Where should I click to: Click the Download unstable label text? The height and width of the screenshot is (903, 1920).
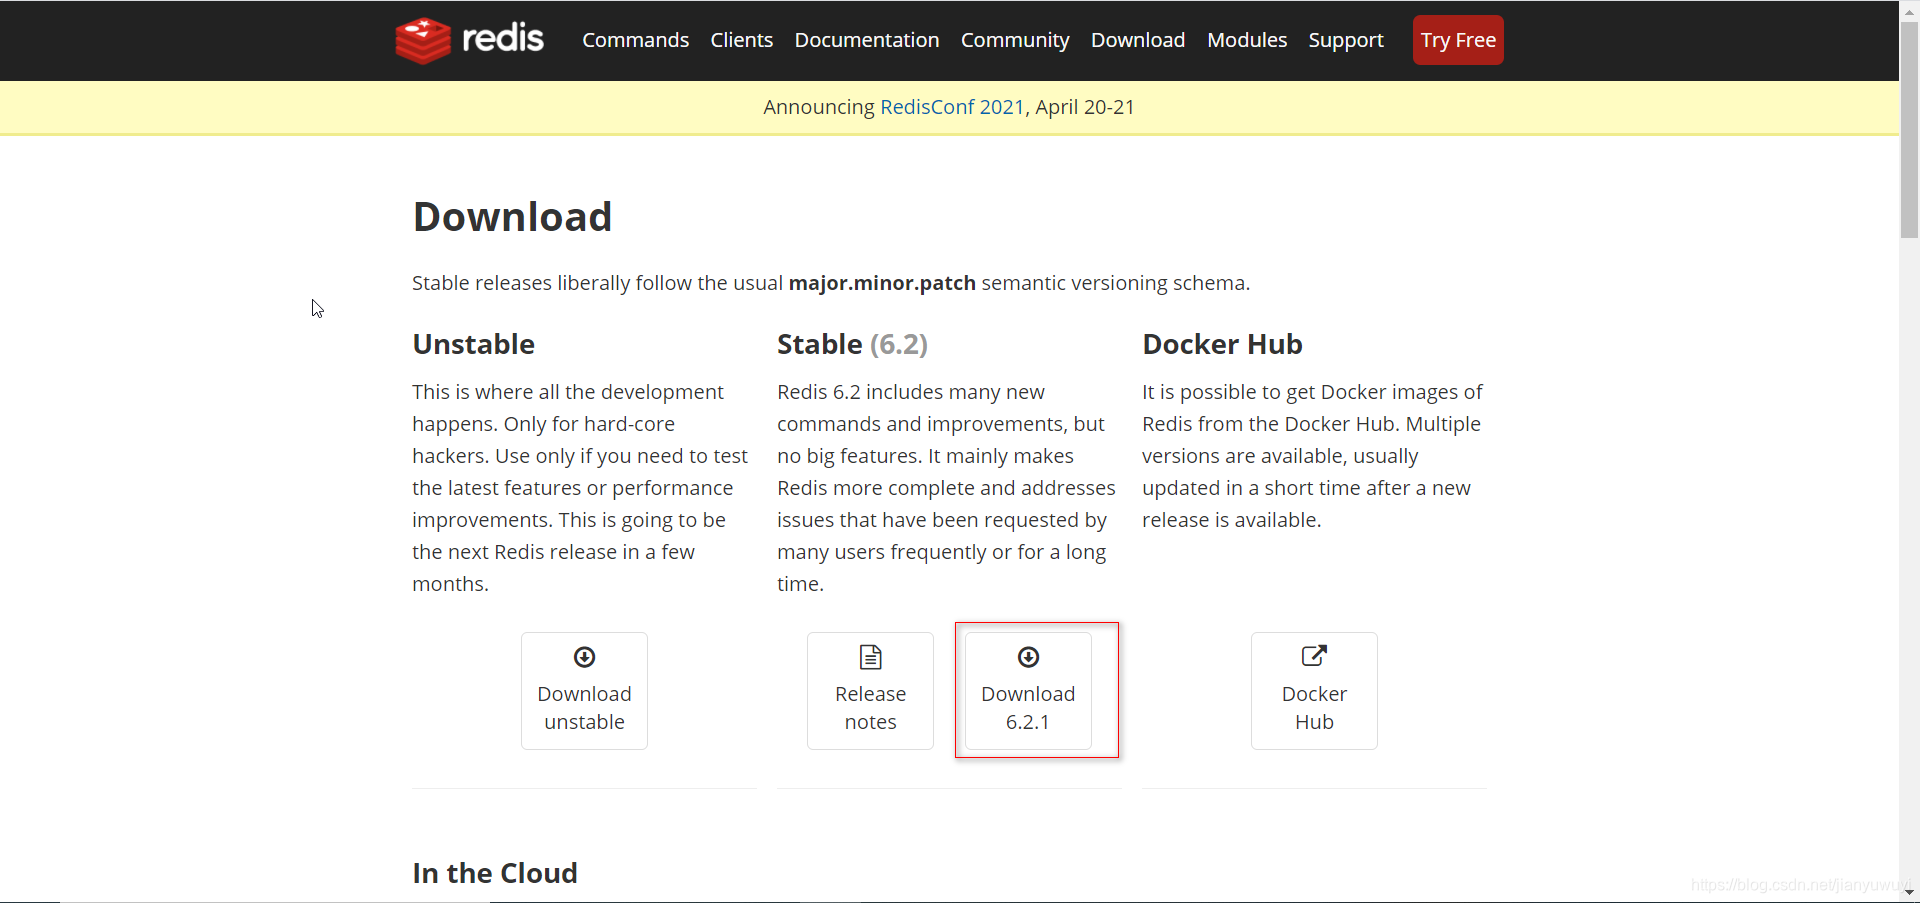584,708
